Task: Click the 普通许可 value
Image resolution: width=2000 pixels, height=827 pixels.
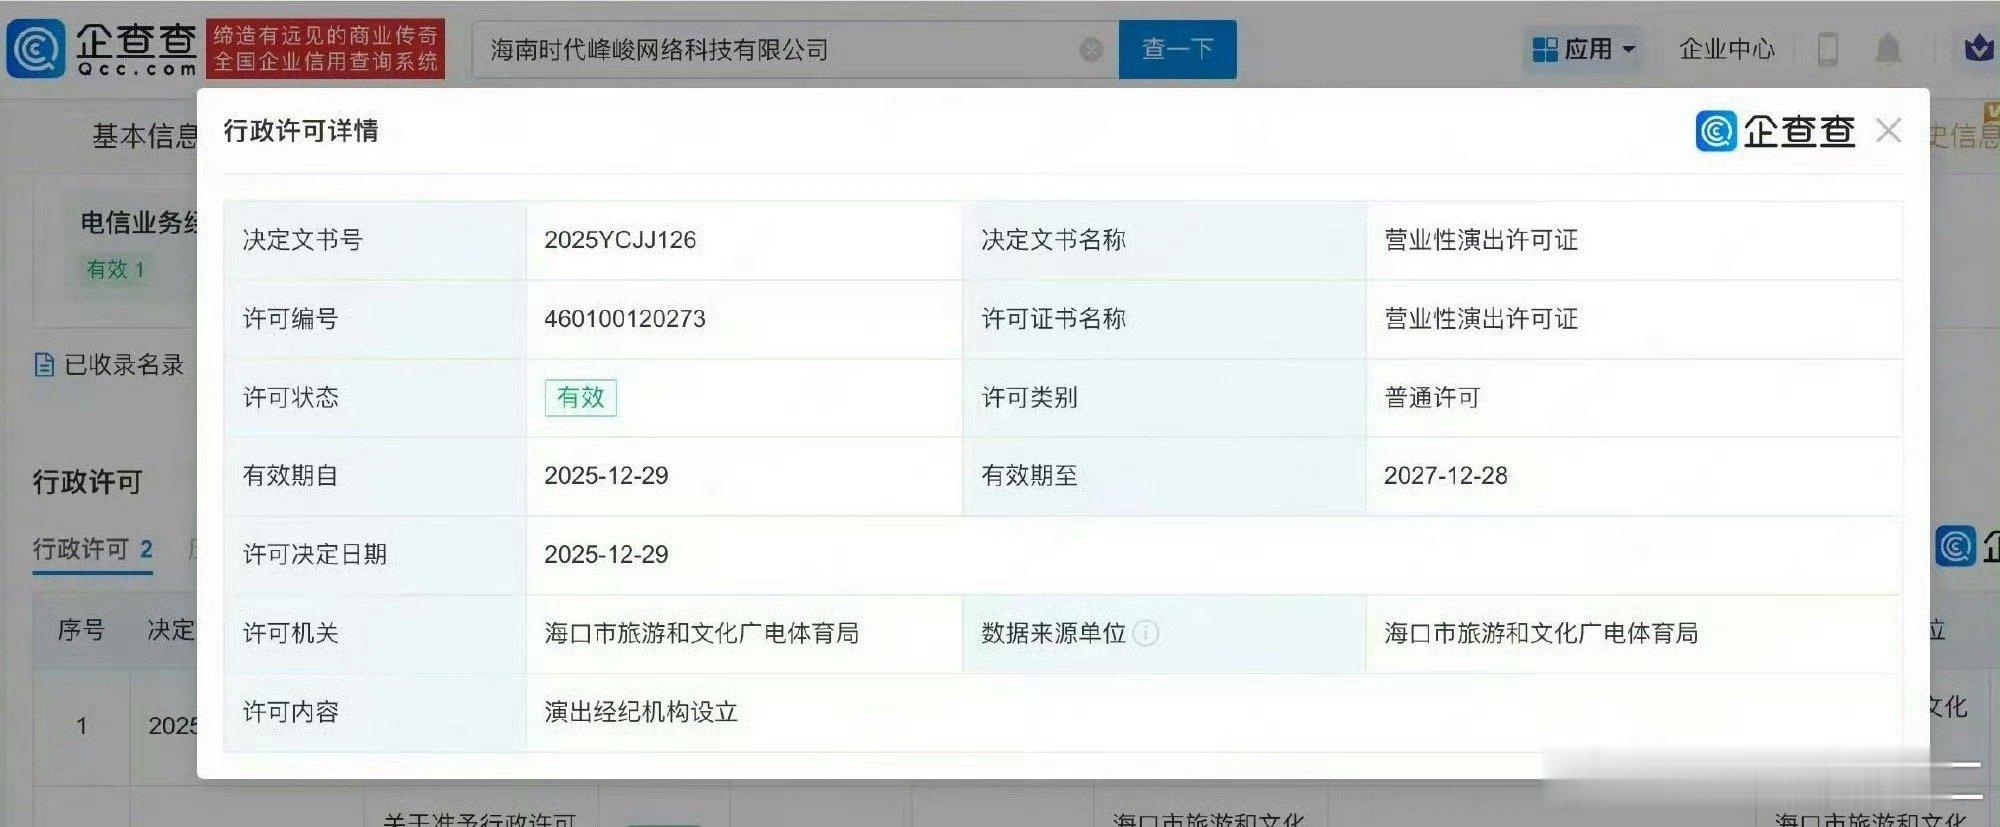Action: (1432, 398)
